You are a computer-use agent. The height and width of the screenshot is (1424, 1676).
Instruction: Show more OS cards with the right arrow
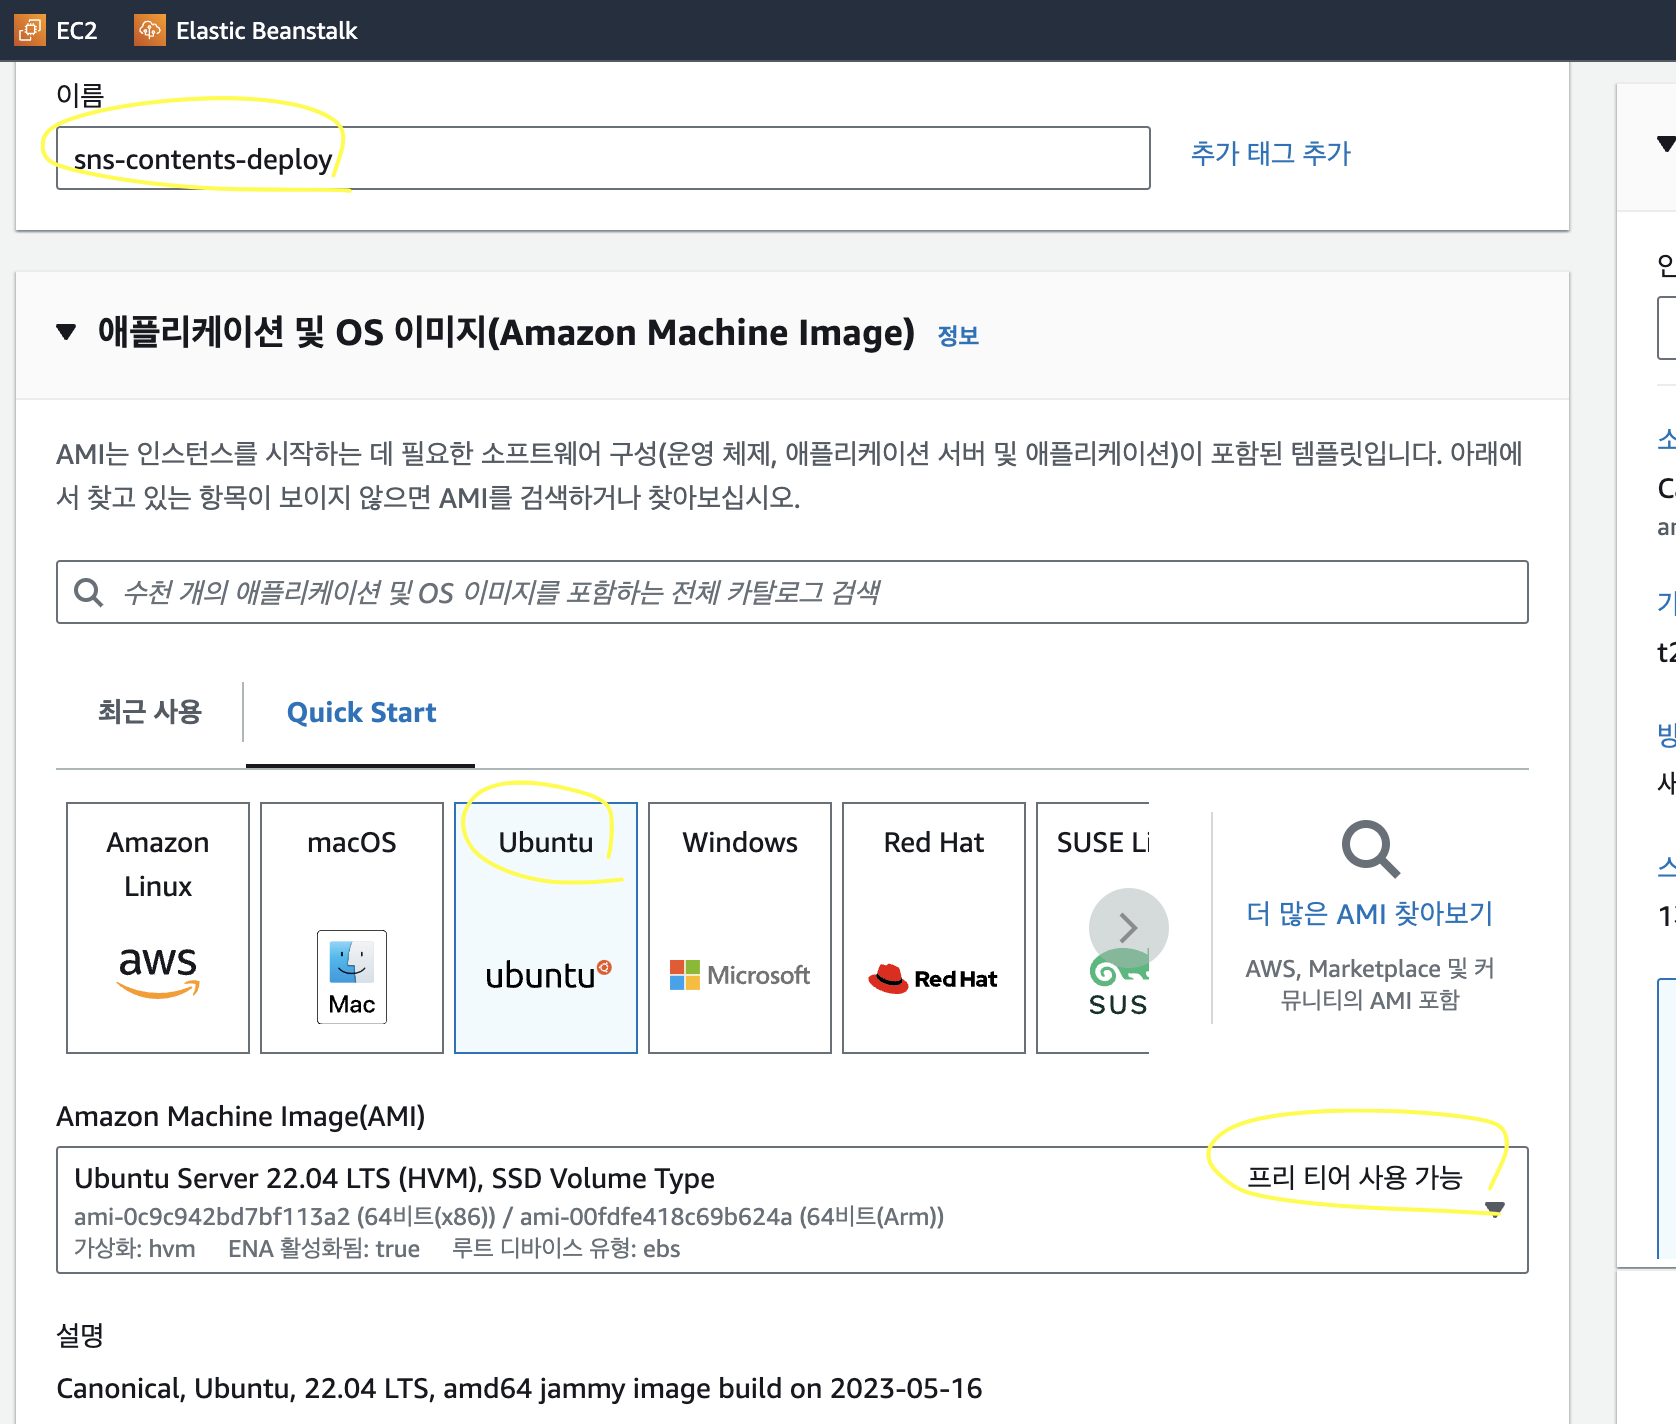(x=1128, y=928)
